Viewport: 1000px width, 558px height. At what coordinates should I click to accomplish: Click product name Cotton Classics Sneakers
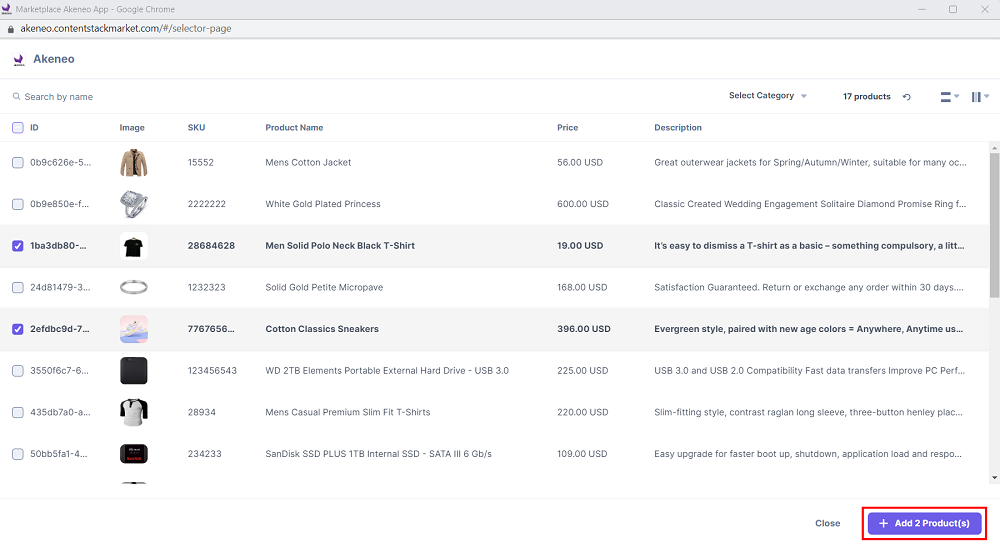322,329
